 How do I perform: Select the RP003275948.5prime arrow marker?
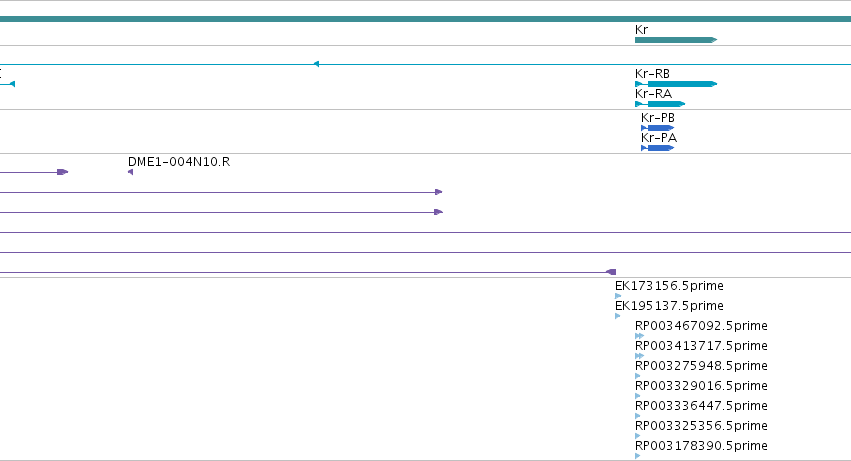point(638,376)
